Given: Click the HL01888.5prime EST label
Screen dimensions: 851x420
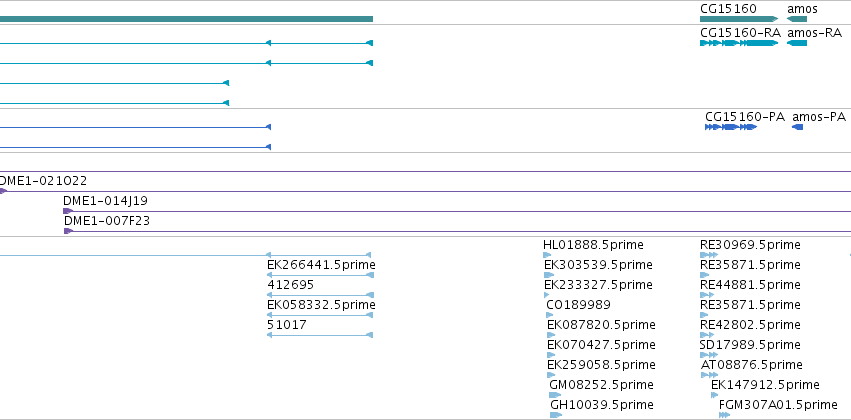Looking at the screenshot, I should tap(593, 245).
